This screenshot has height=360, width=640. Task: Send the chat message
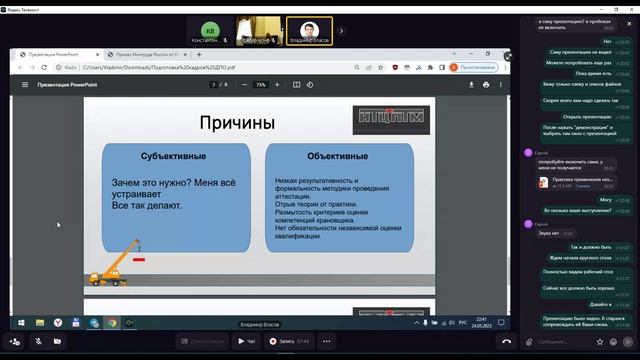coord(628,342)
